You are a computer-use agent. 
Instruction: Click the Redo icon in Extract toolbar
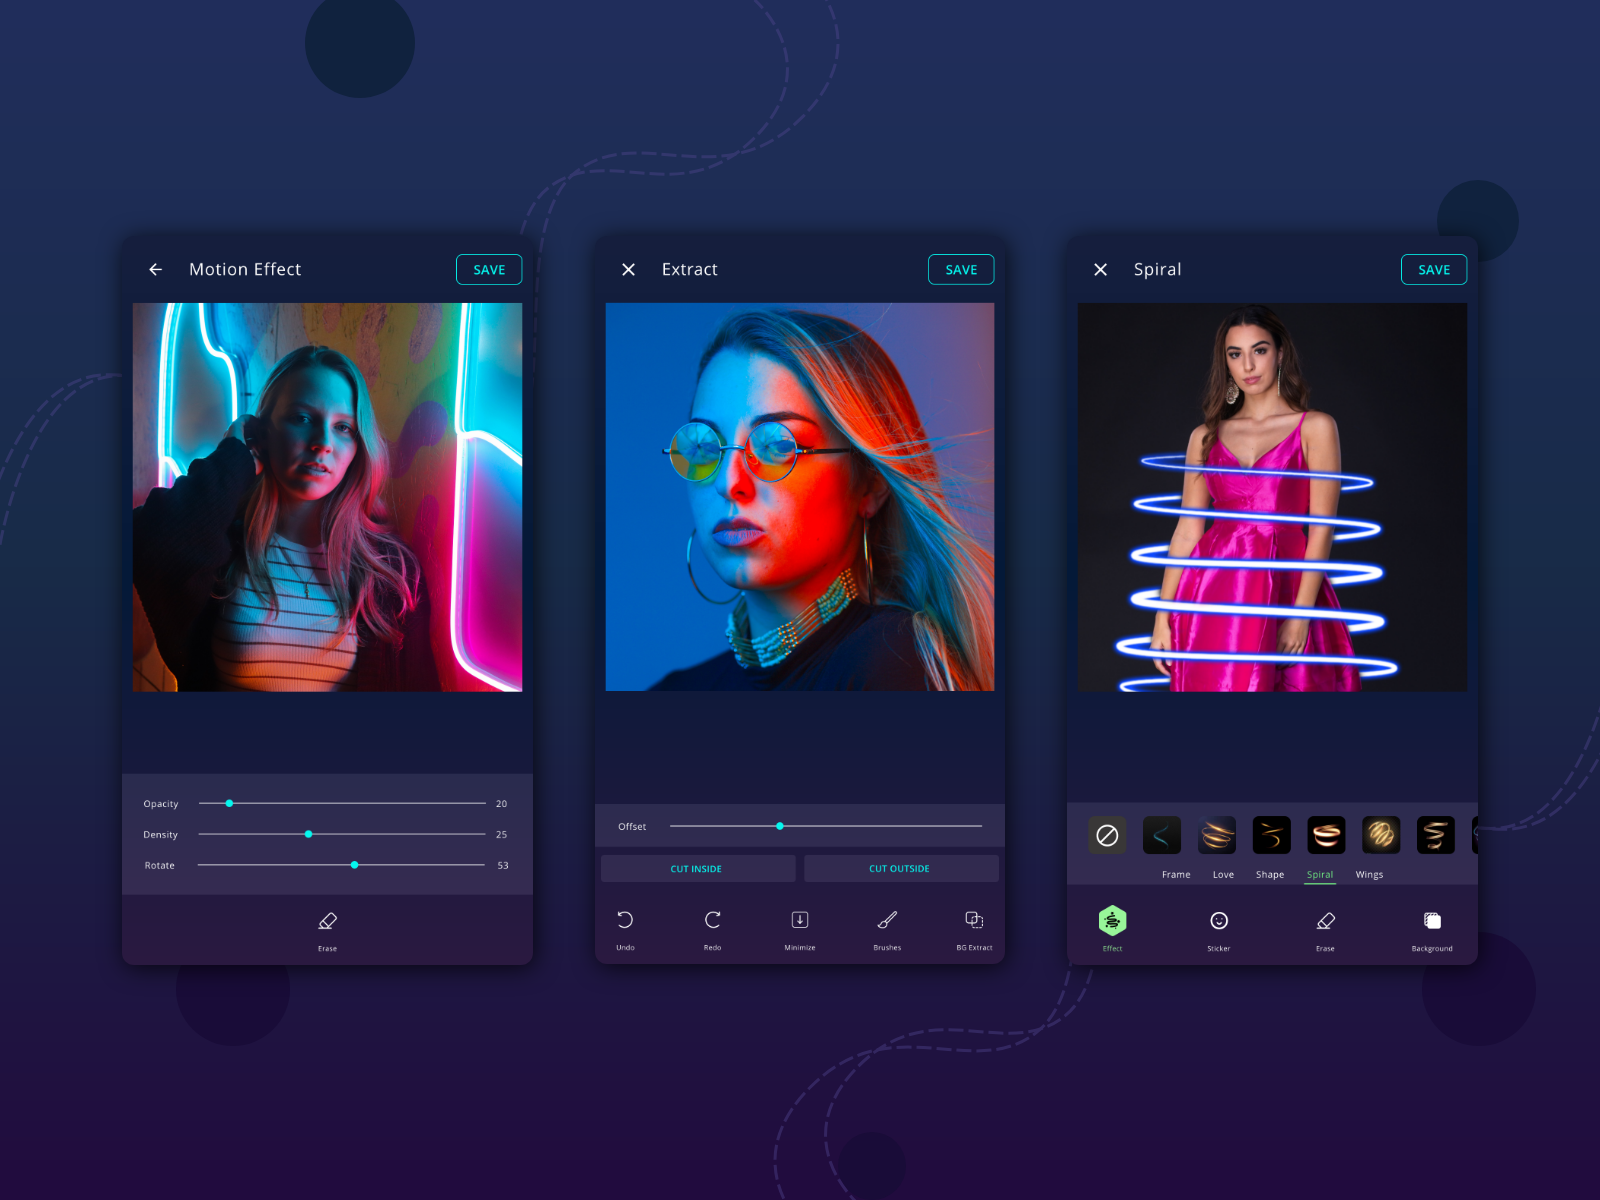click(713, 920)
